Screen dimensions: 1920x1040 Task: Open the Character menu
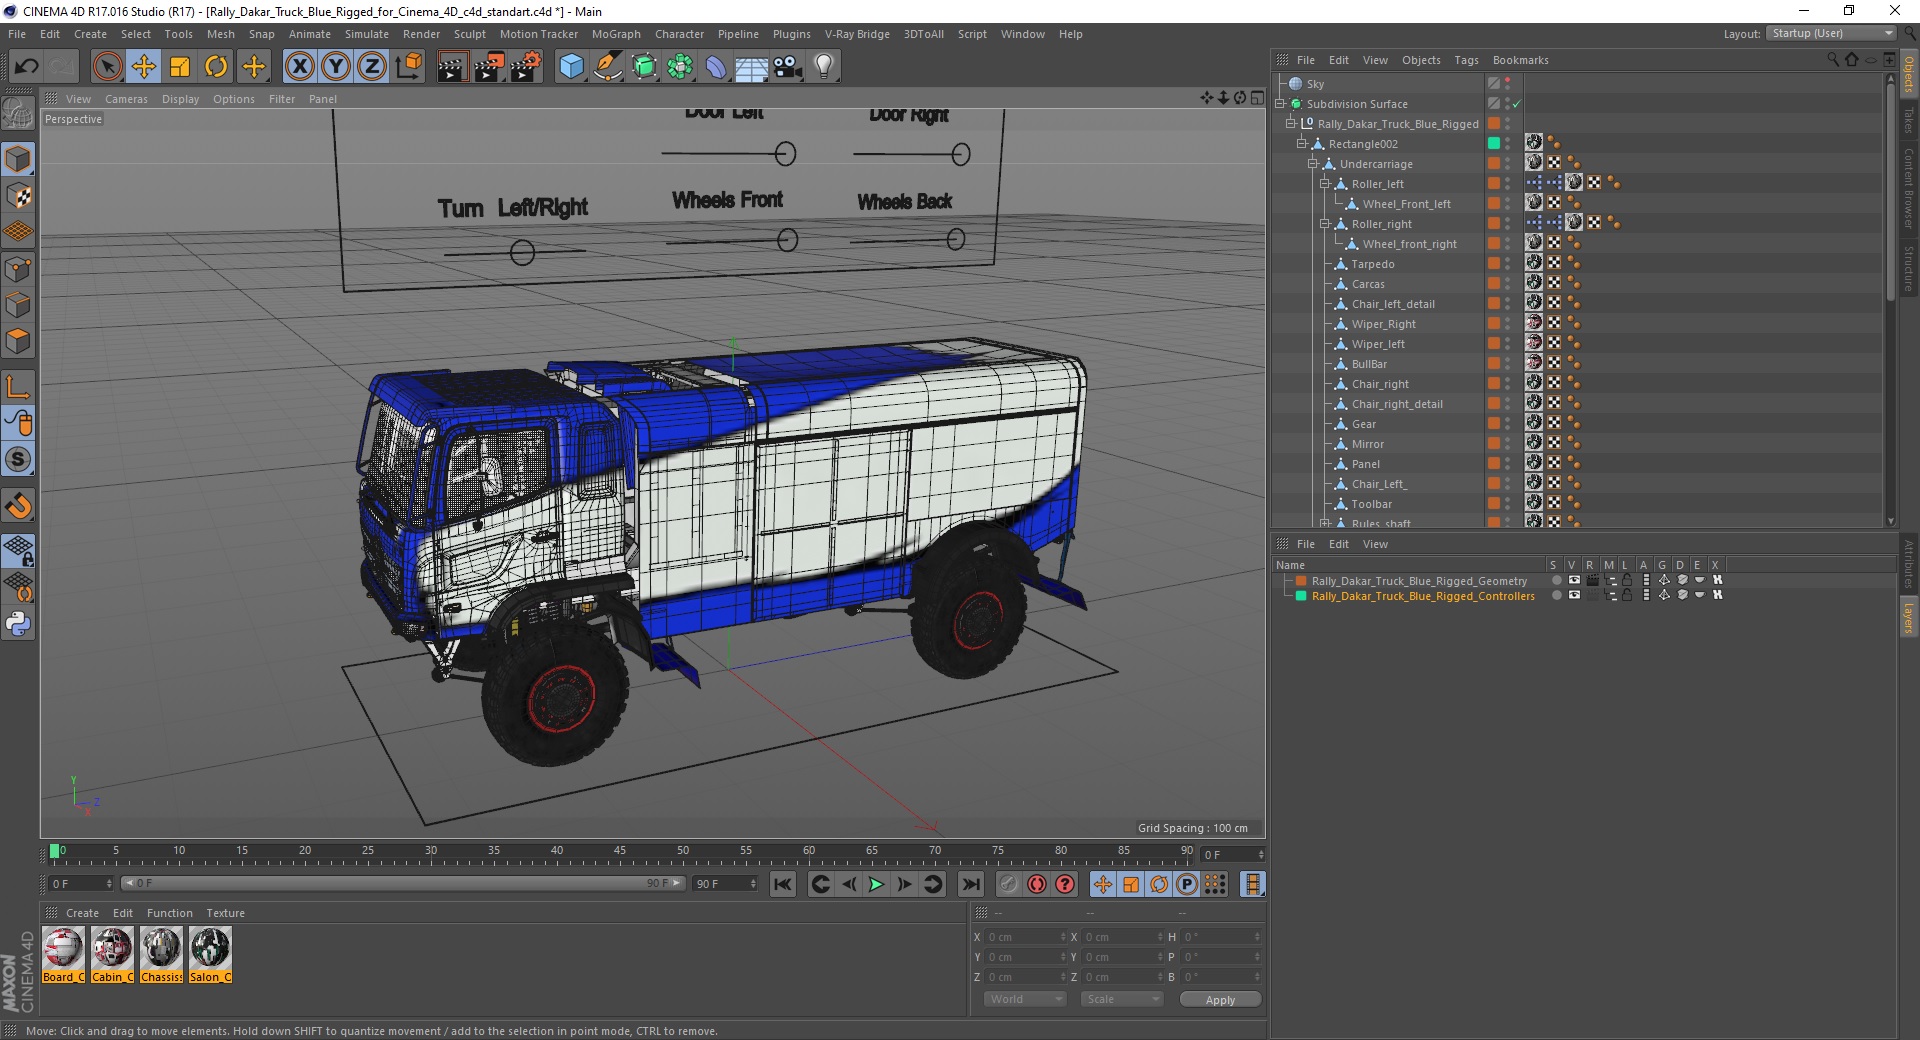(x=679, y=34)
